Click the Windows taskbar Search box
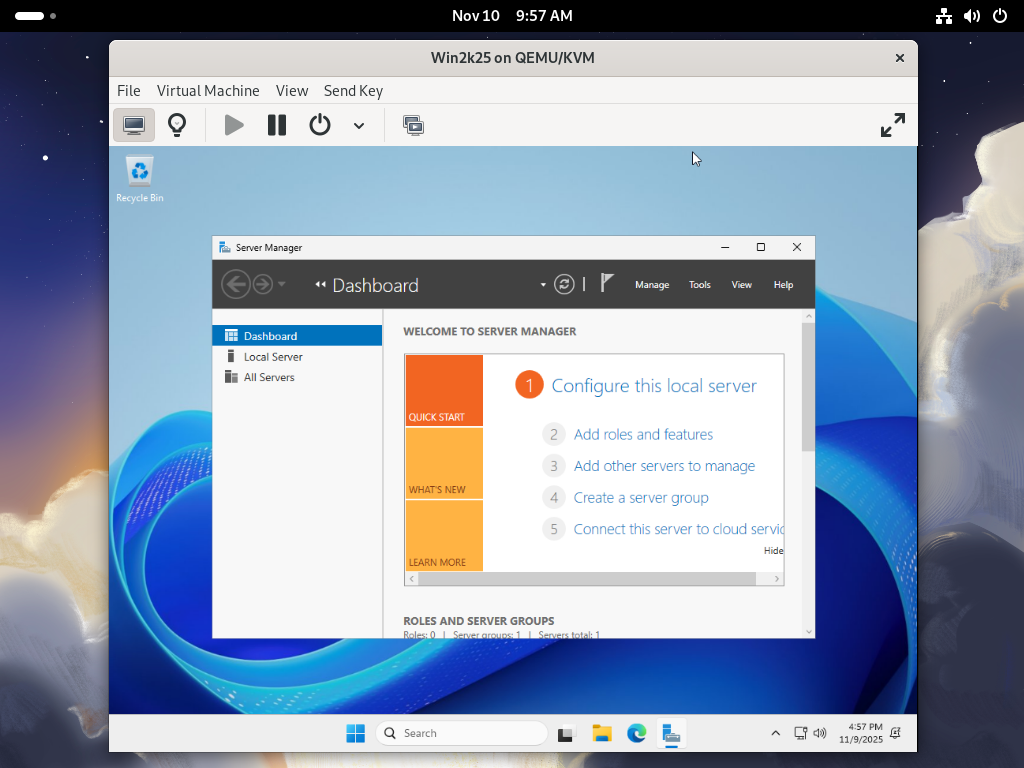The image size is (1024, 768). [461, 733]
